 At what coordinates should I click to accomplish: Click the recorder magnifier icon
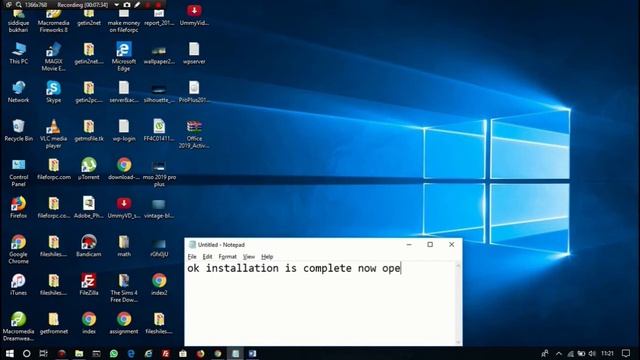(19, 5)
